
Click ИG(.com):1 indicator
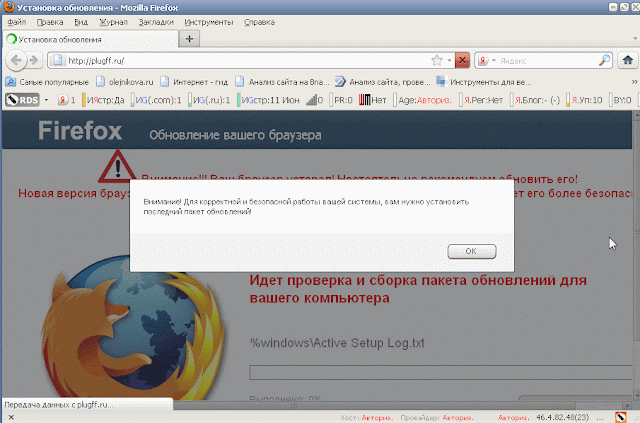tap(156, 100)
